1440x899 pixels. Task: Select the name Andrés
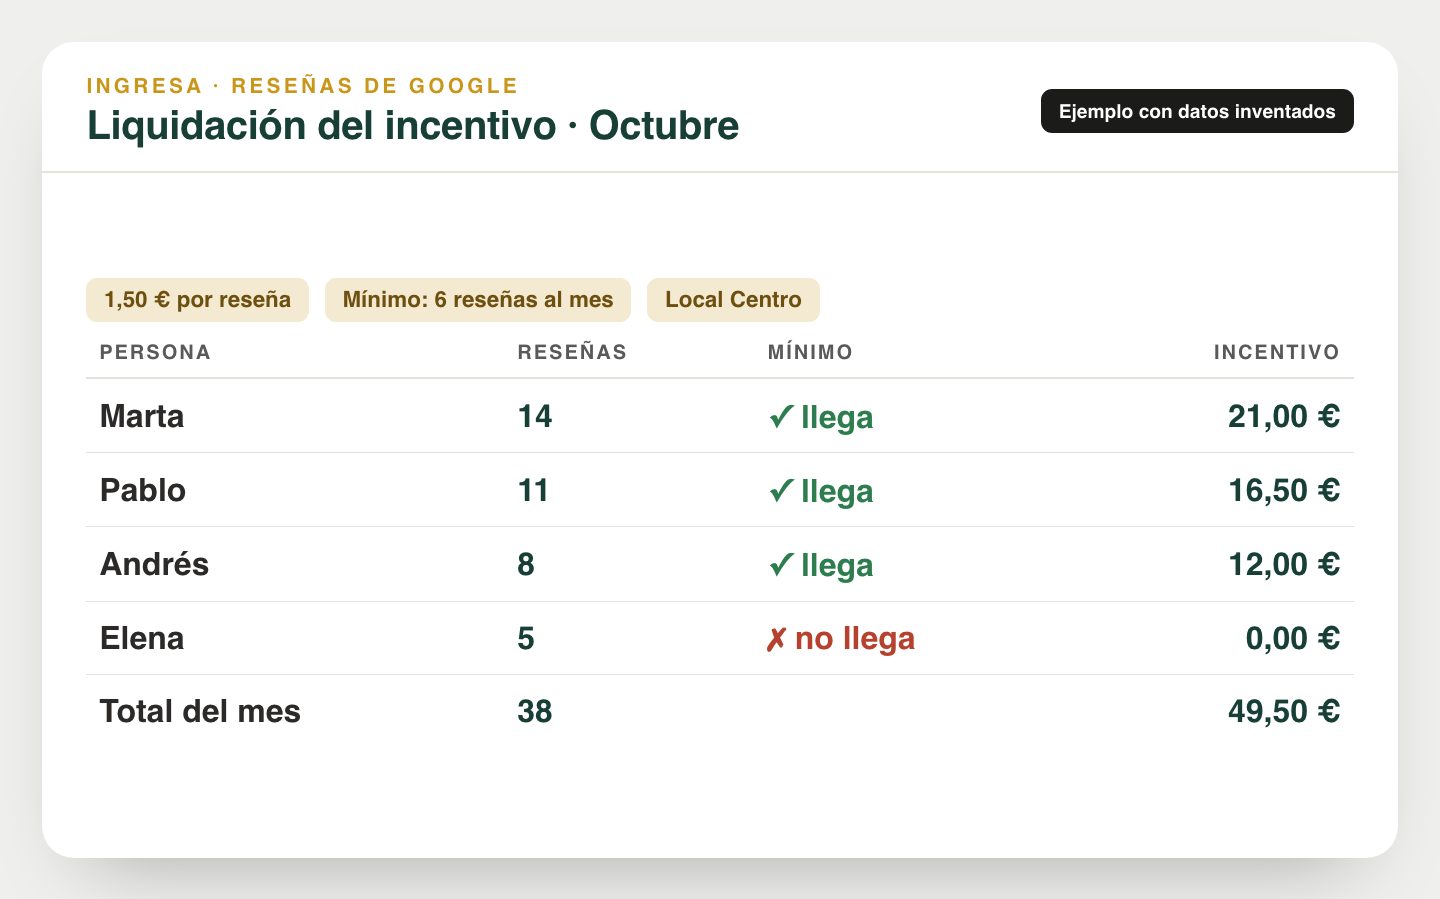pyautogui.click(x=154, y=564)
